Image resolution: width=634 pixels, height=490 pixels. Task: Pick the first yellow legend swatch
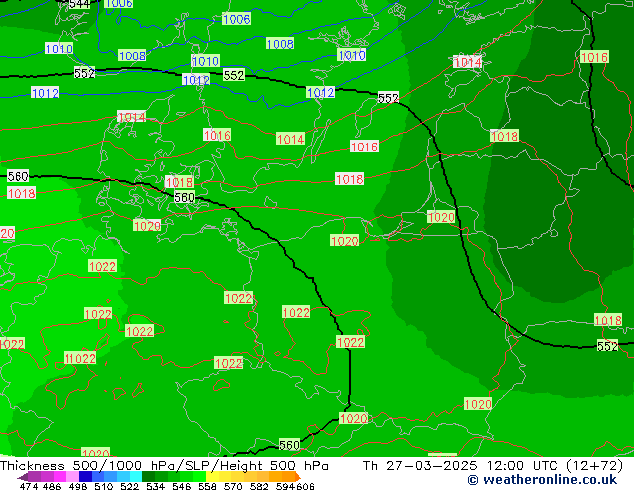pyautogui.click(x=212, y=477)
